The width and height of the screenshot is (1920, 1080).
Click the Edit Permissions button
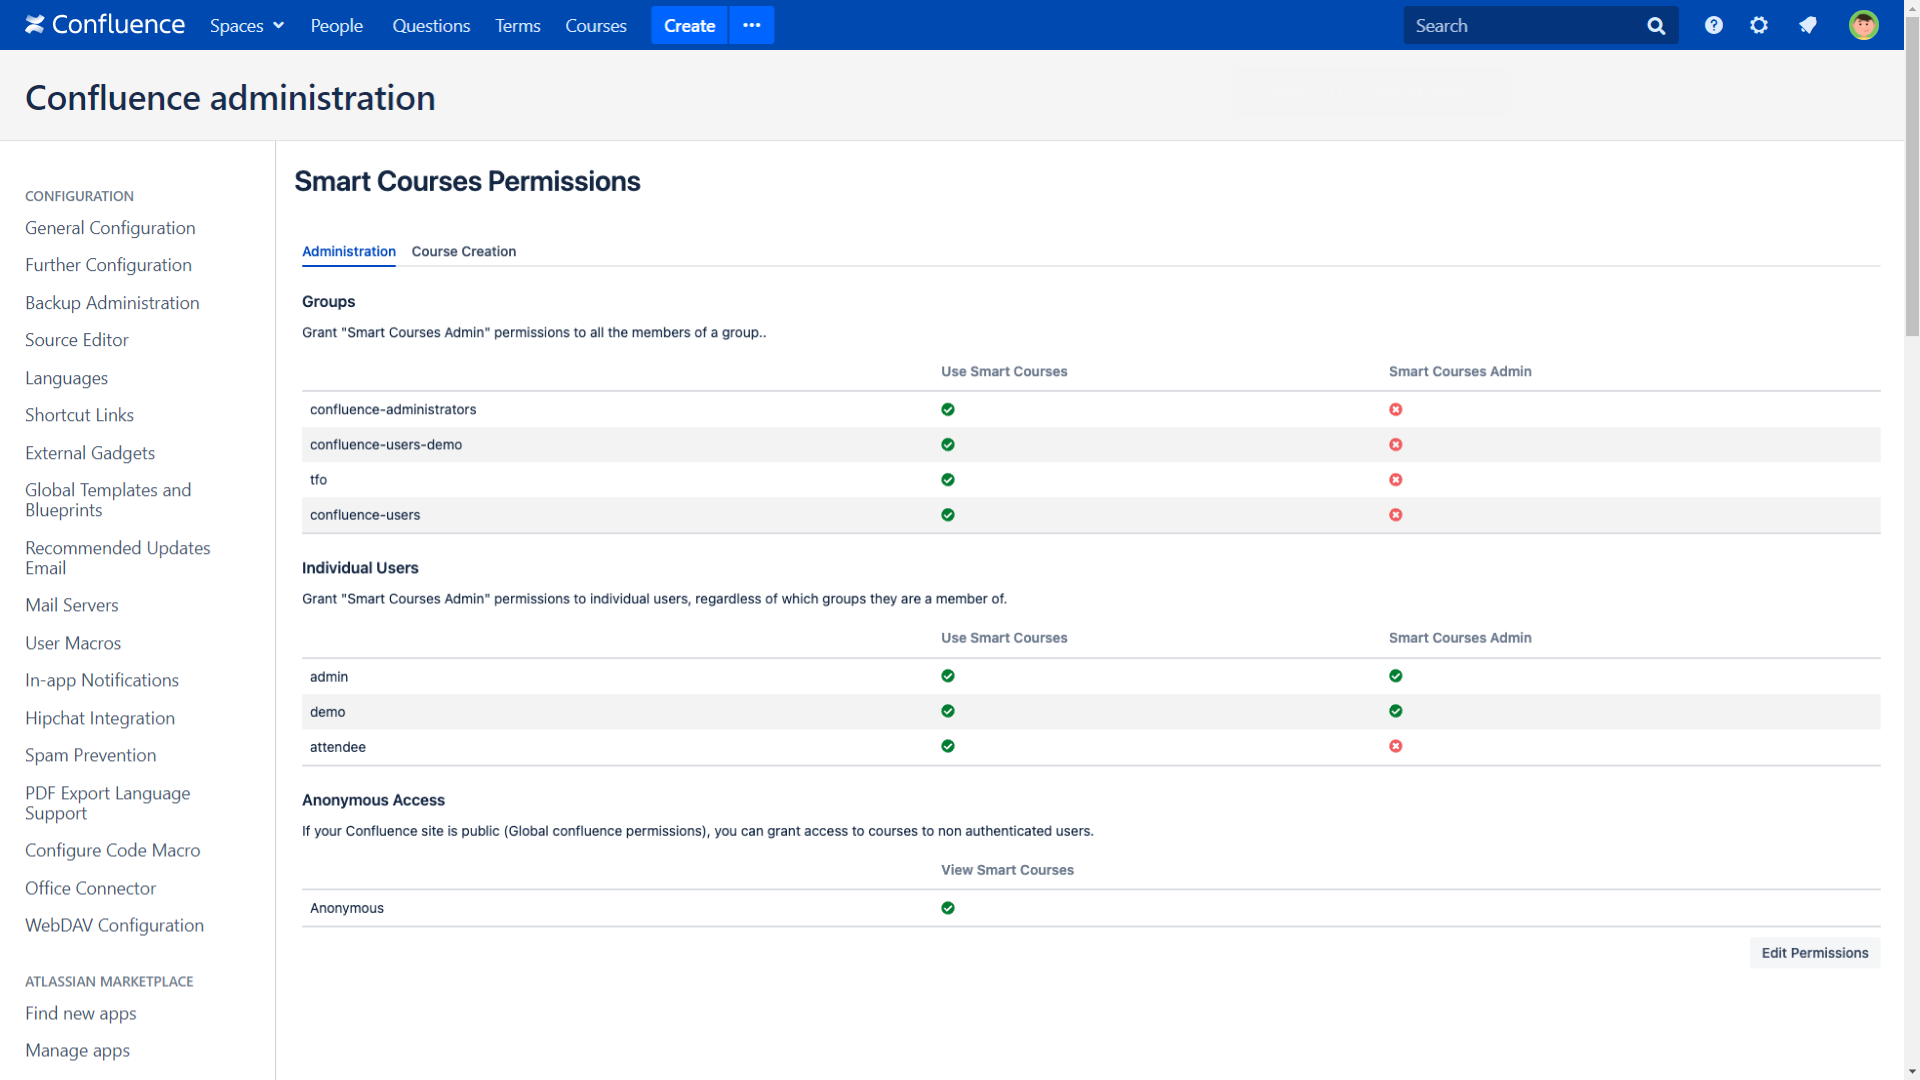1815,953
